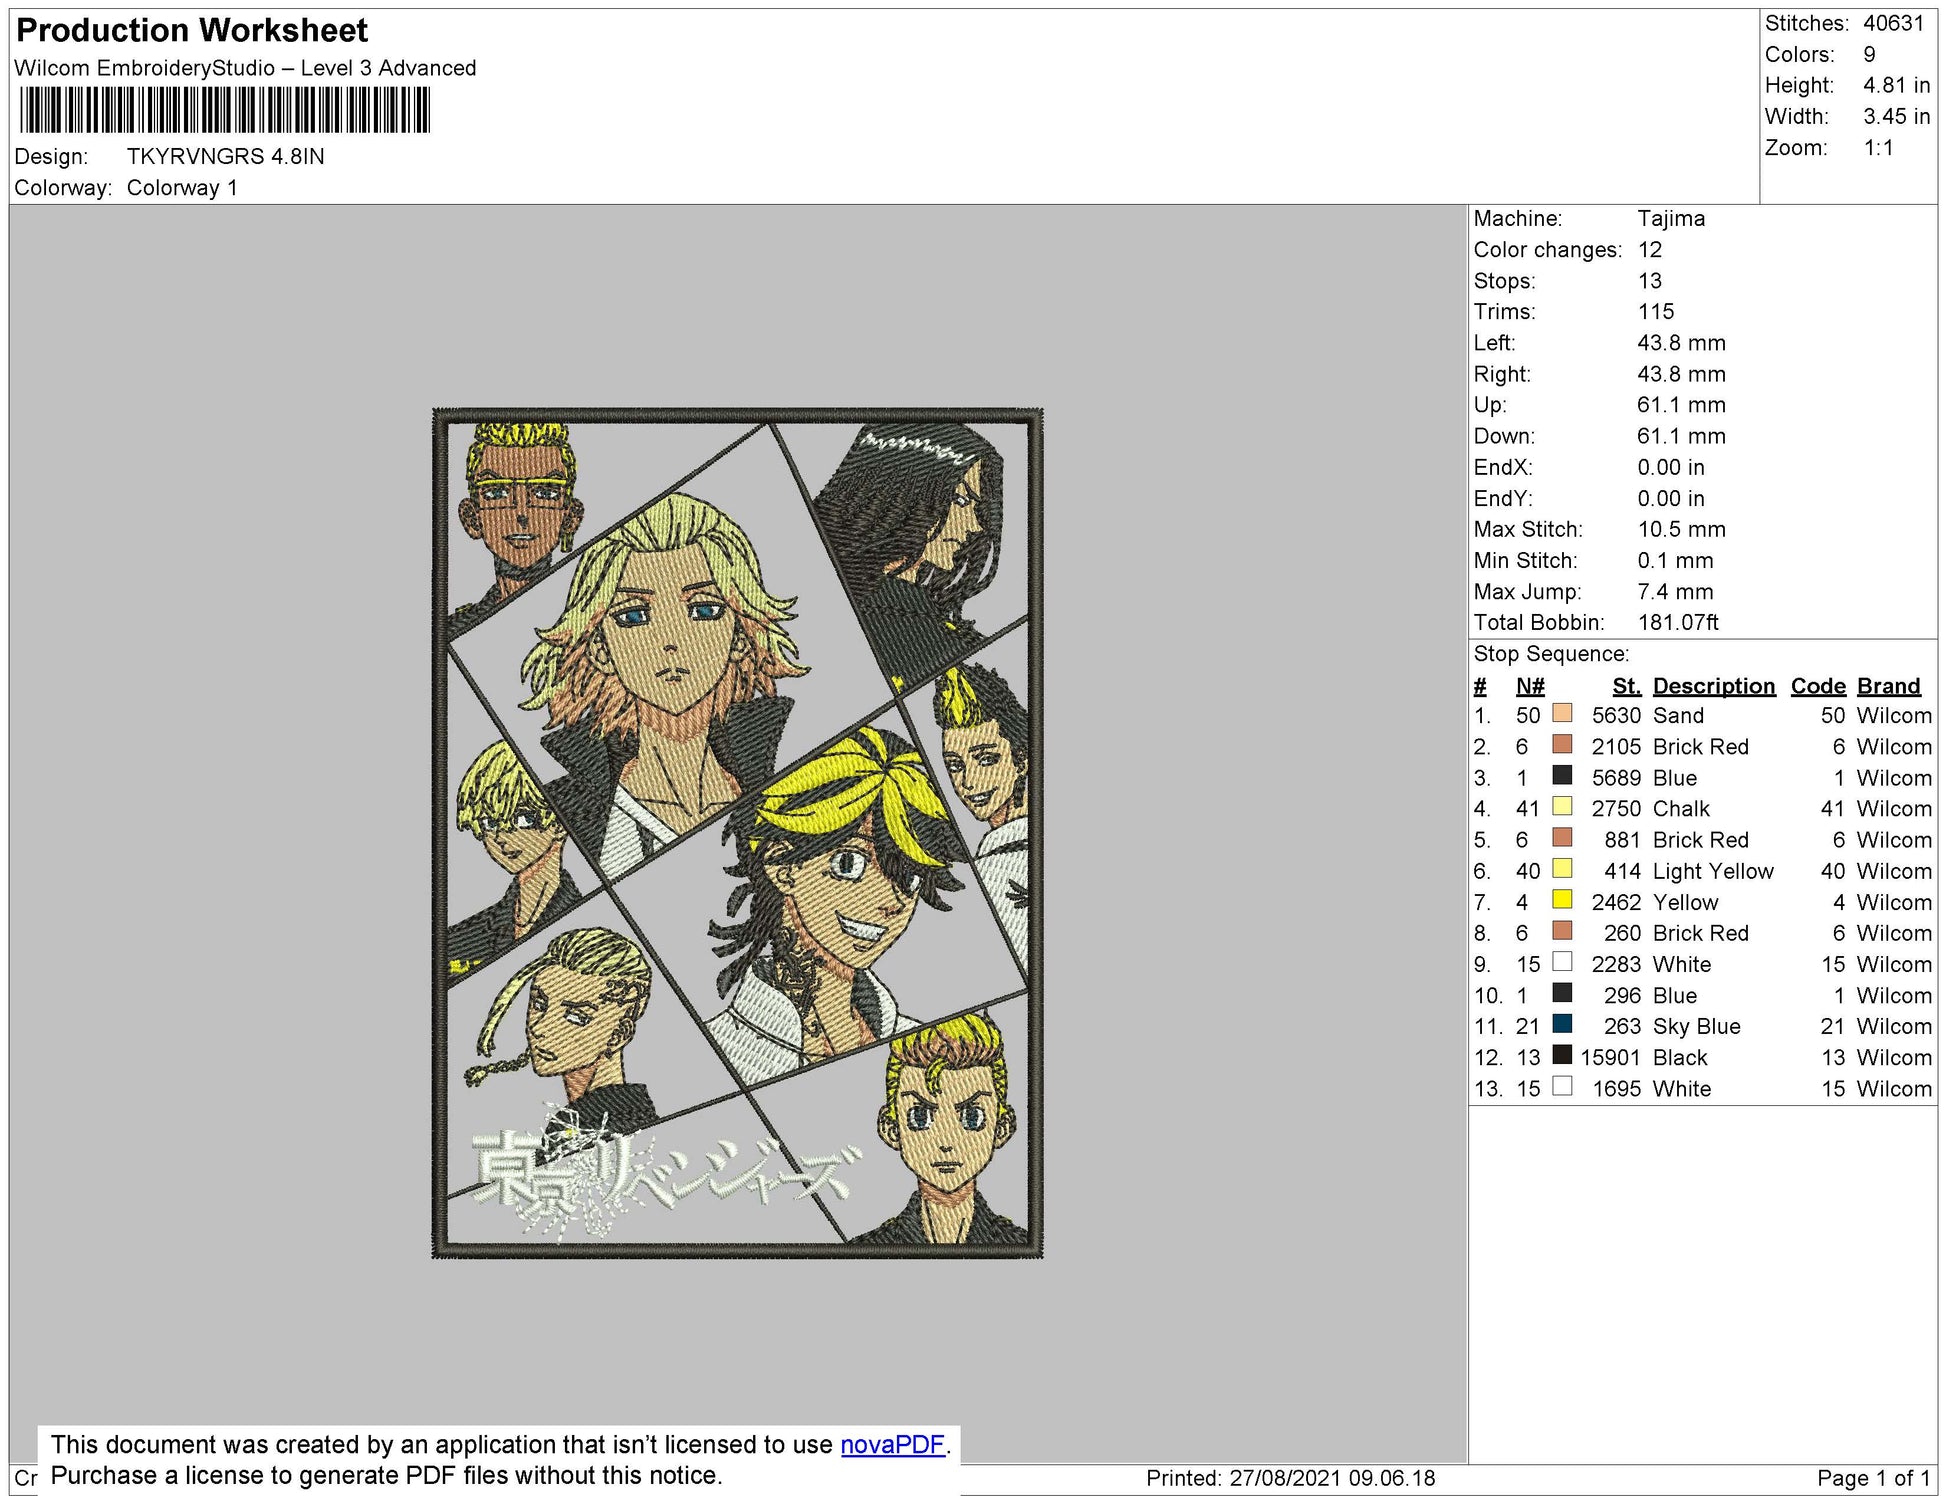The height and width of the screenshot is (1504, 1946).
Task: Click the Production Worksheet title
Action: (192, 30)
